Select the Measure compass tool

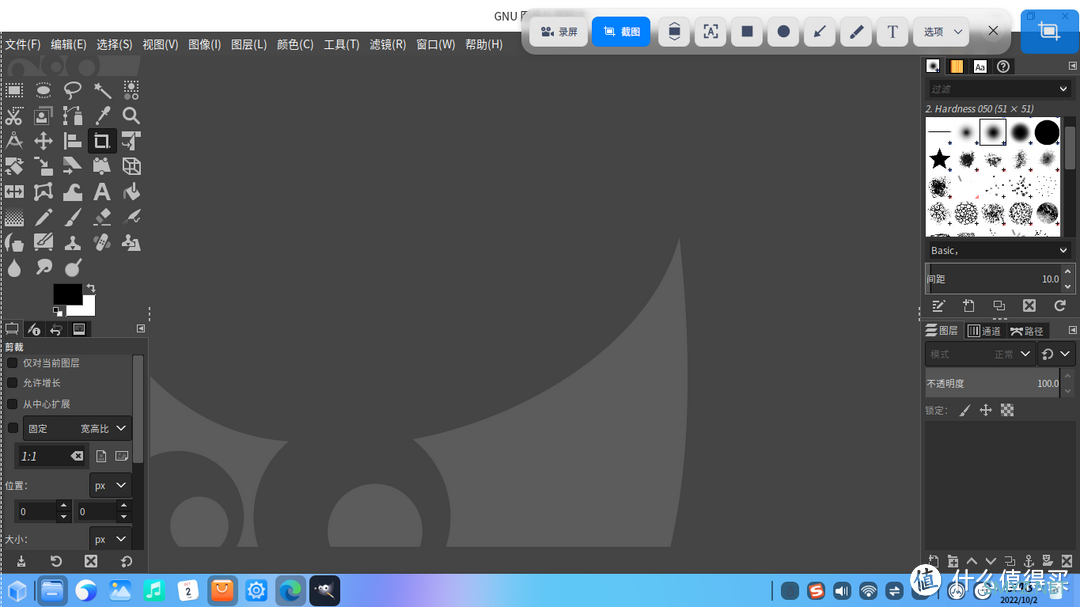pyautogui.click(x=14, y=141)
